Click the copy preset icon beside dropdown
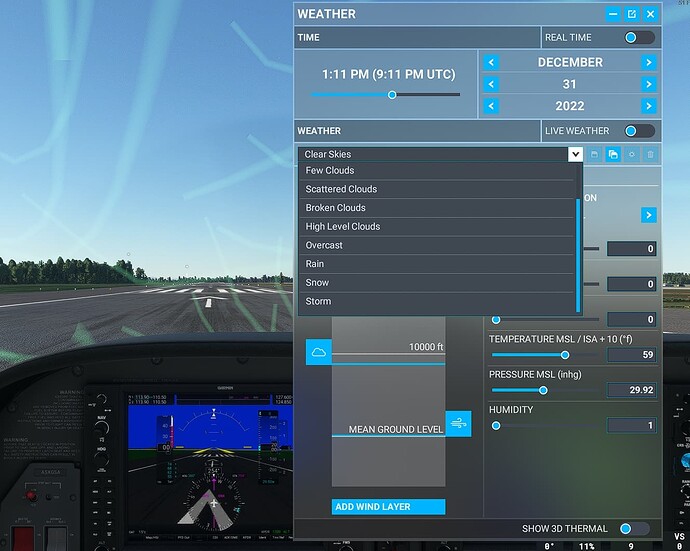The width and height of the screenshot is (690, 551). pos(612,155)
